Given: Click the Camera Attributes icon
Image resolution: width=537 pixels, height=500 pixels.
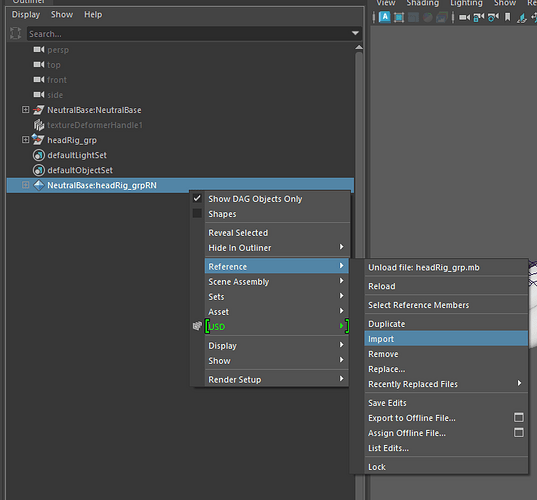Looking at the screenshot, I should click(493, 17).
